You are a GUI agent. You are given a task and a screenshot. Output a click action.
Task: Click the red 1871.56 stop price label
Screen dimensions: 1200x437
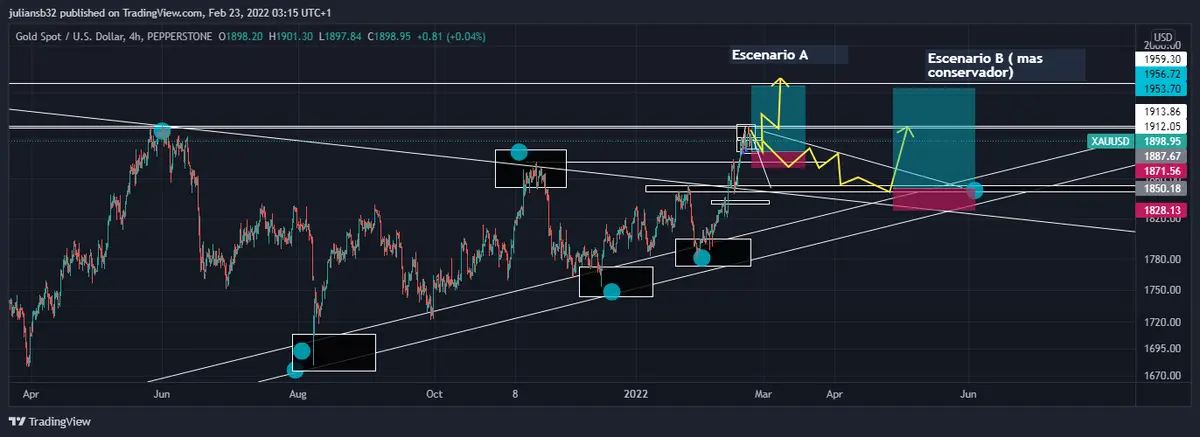[x=1159, y=172]
